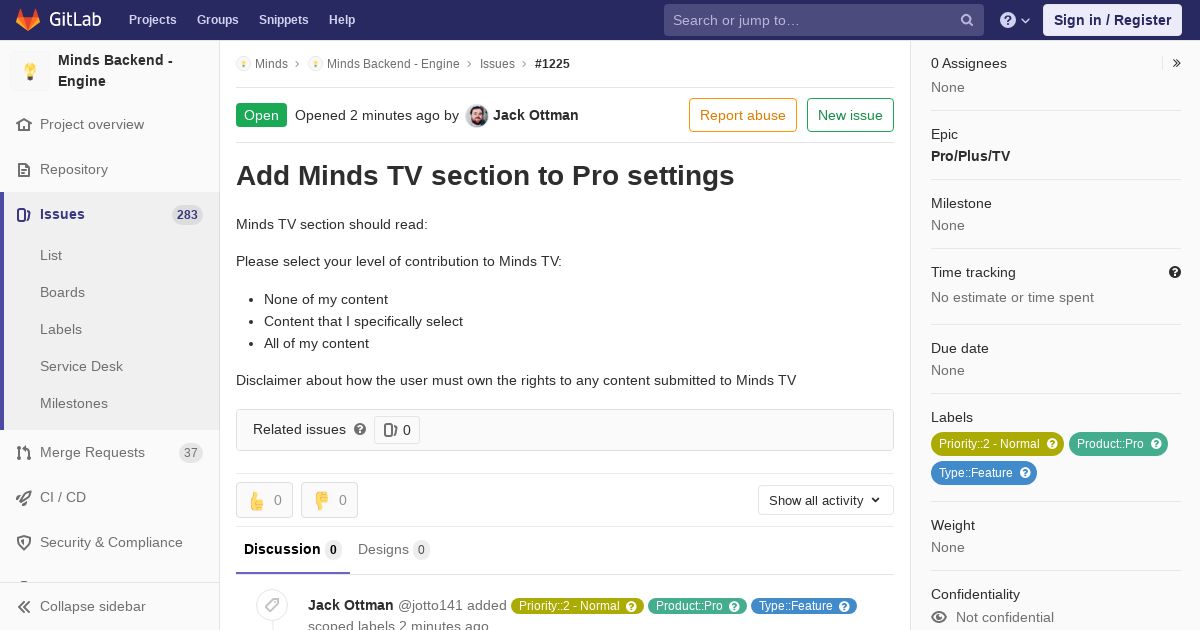Screen dimensions: 1200x630
Task: Click the issue title heading text
Action: (x=485, y=176)
